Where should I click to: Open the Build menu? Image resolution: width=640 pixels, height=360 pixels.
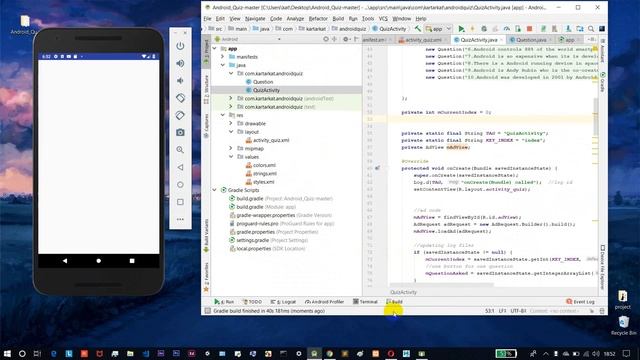click(338, 19)
